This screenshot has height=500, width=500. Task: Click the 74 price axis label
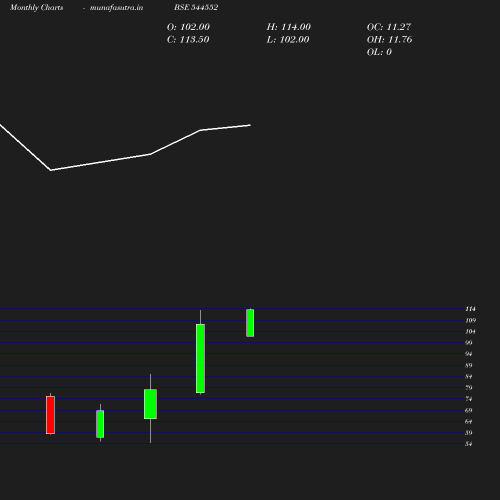pyautogui.click(x=469, y=399)
